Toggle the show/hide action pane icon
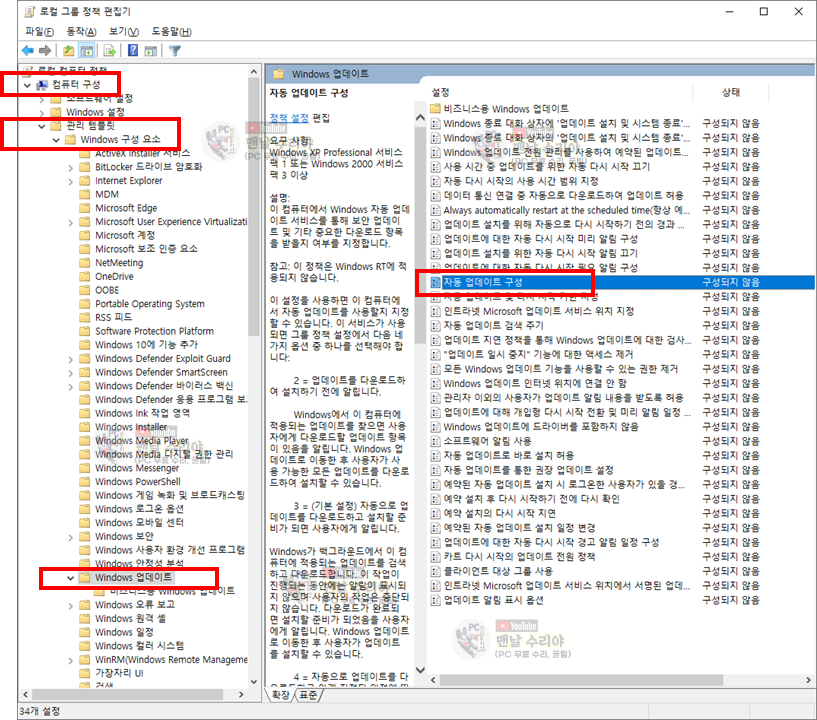 [151, 51]
